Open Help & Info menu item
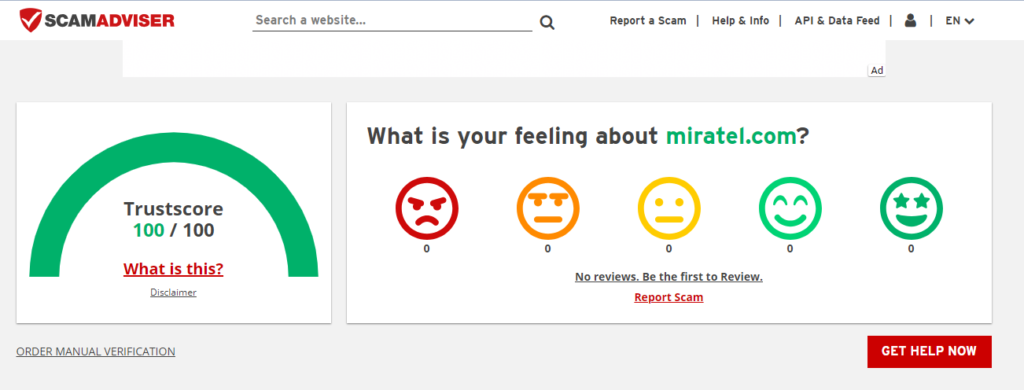 741,21
